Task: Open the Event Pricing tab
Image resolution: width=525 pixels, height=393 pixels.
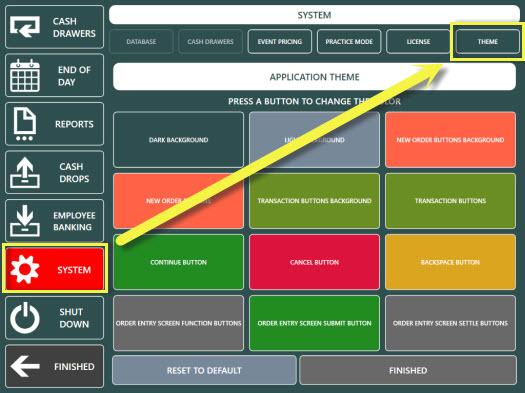Action: click(280, 42)
